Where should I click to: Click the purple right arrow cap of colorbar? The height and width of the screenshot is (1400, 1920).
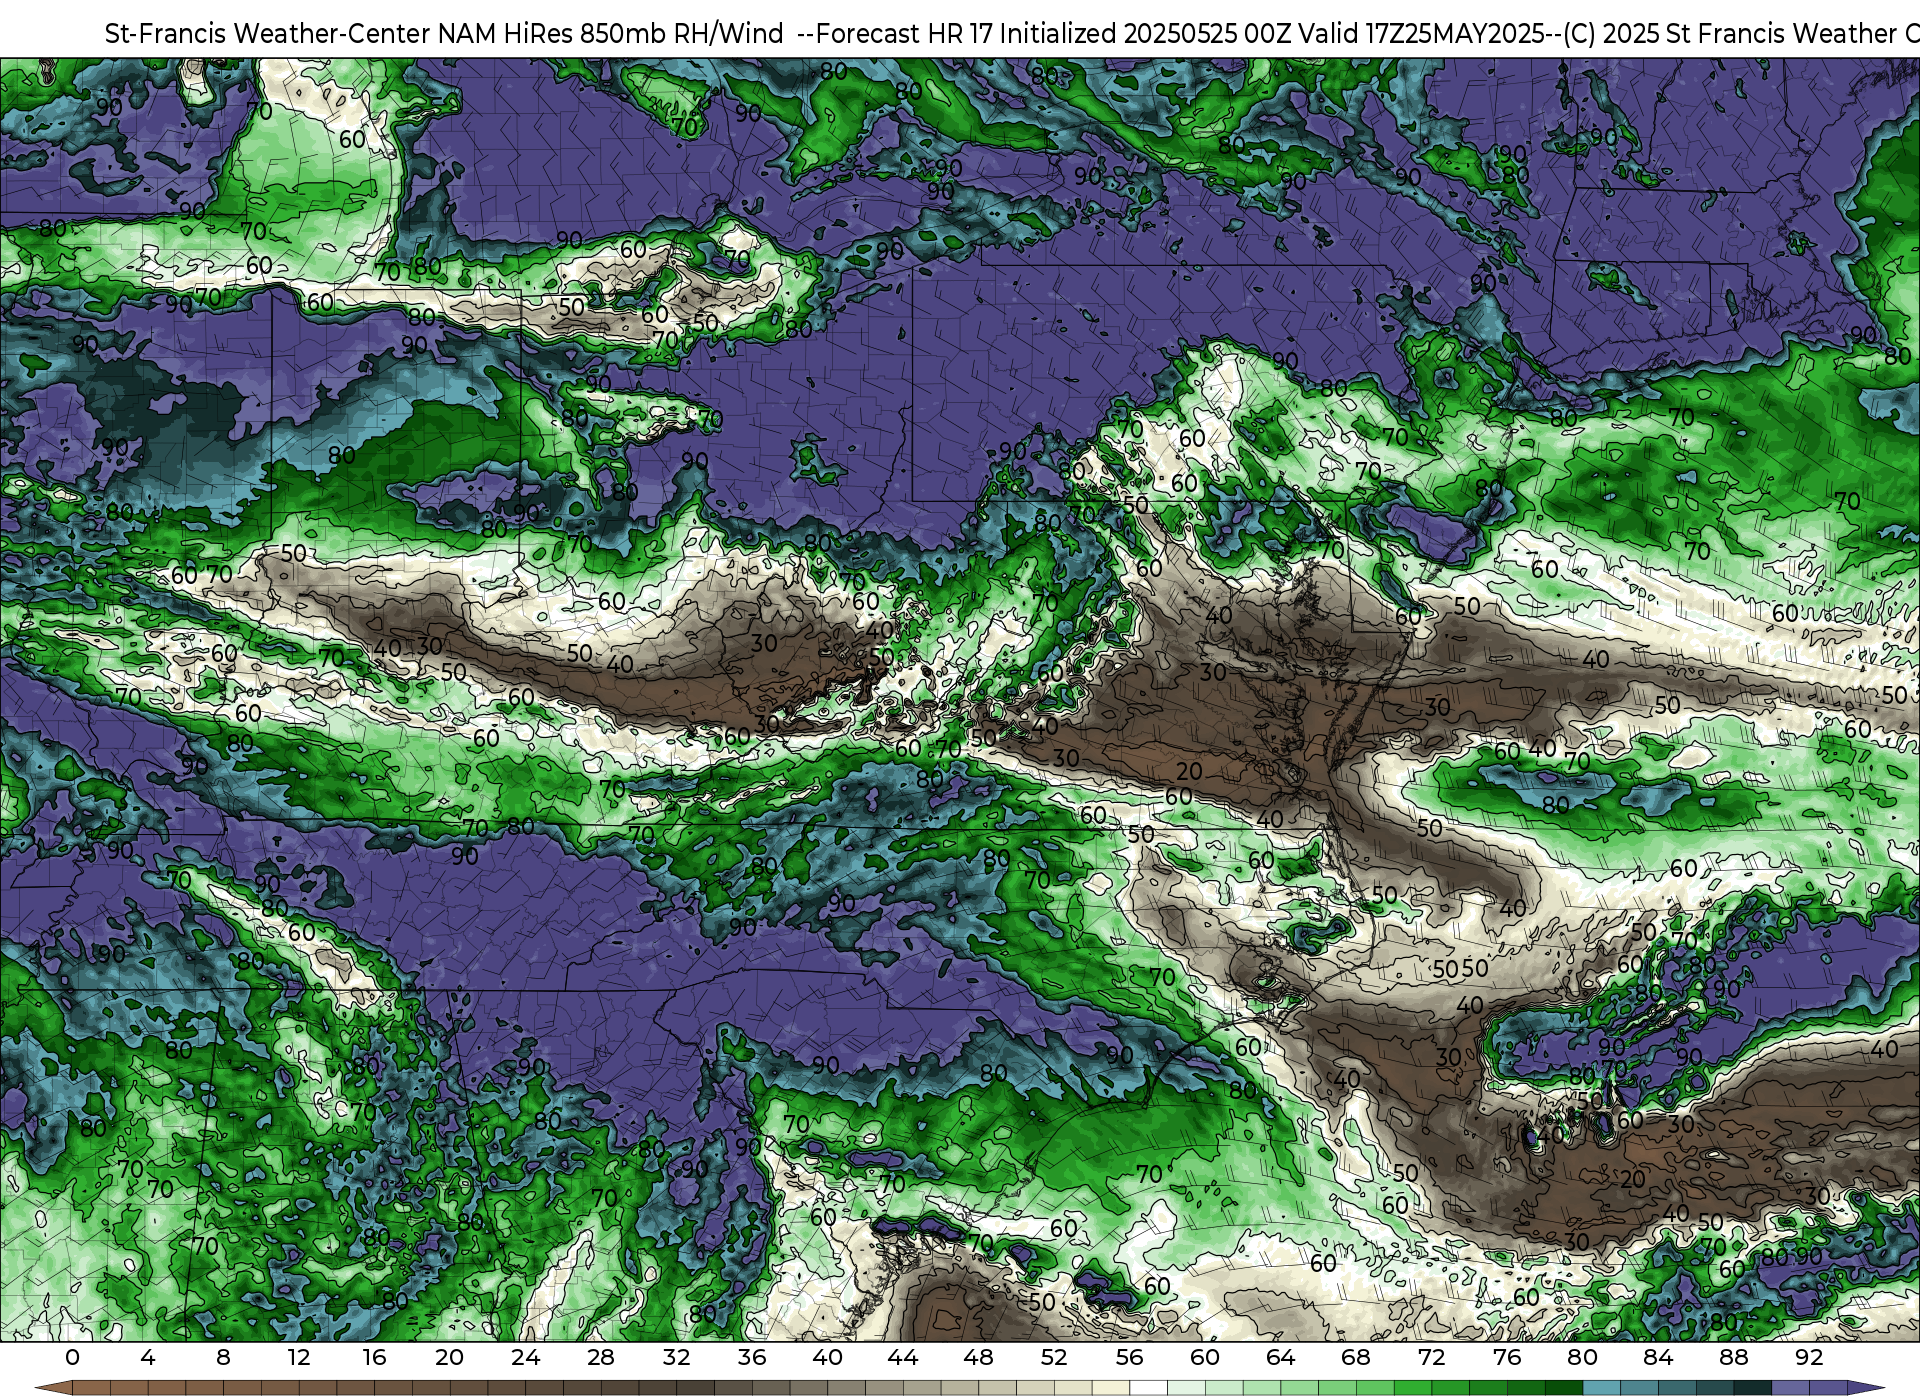tap(1865, 1389)
